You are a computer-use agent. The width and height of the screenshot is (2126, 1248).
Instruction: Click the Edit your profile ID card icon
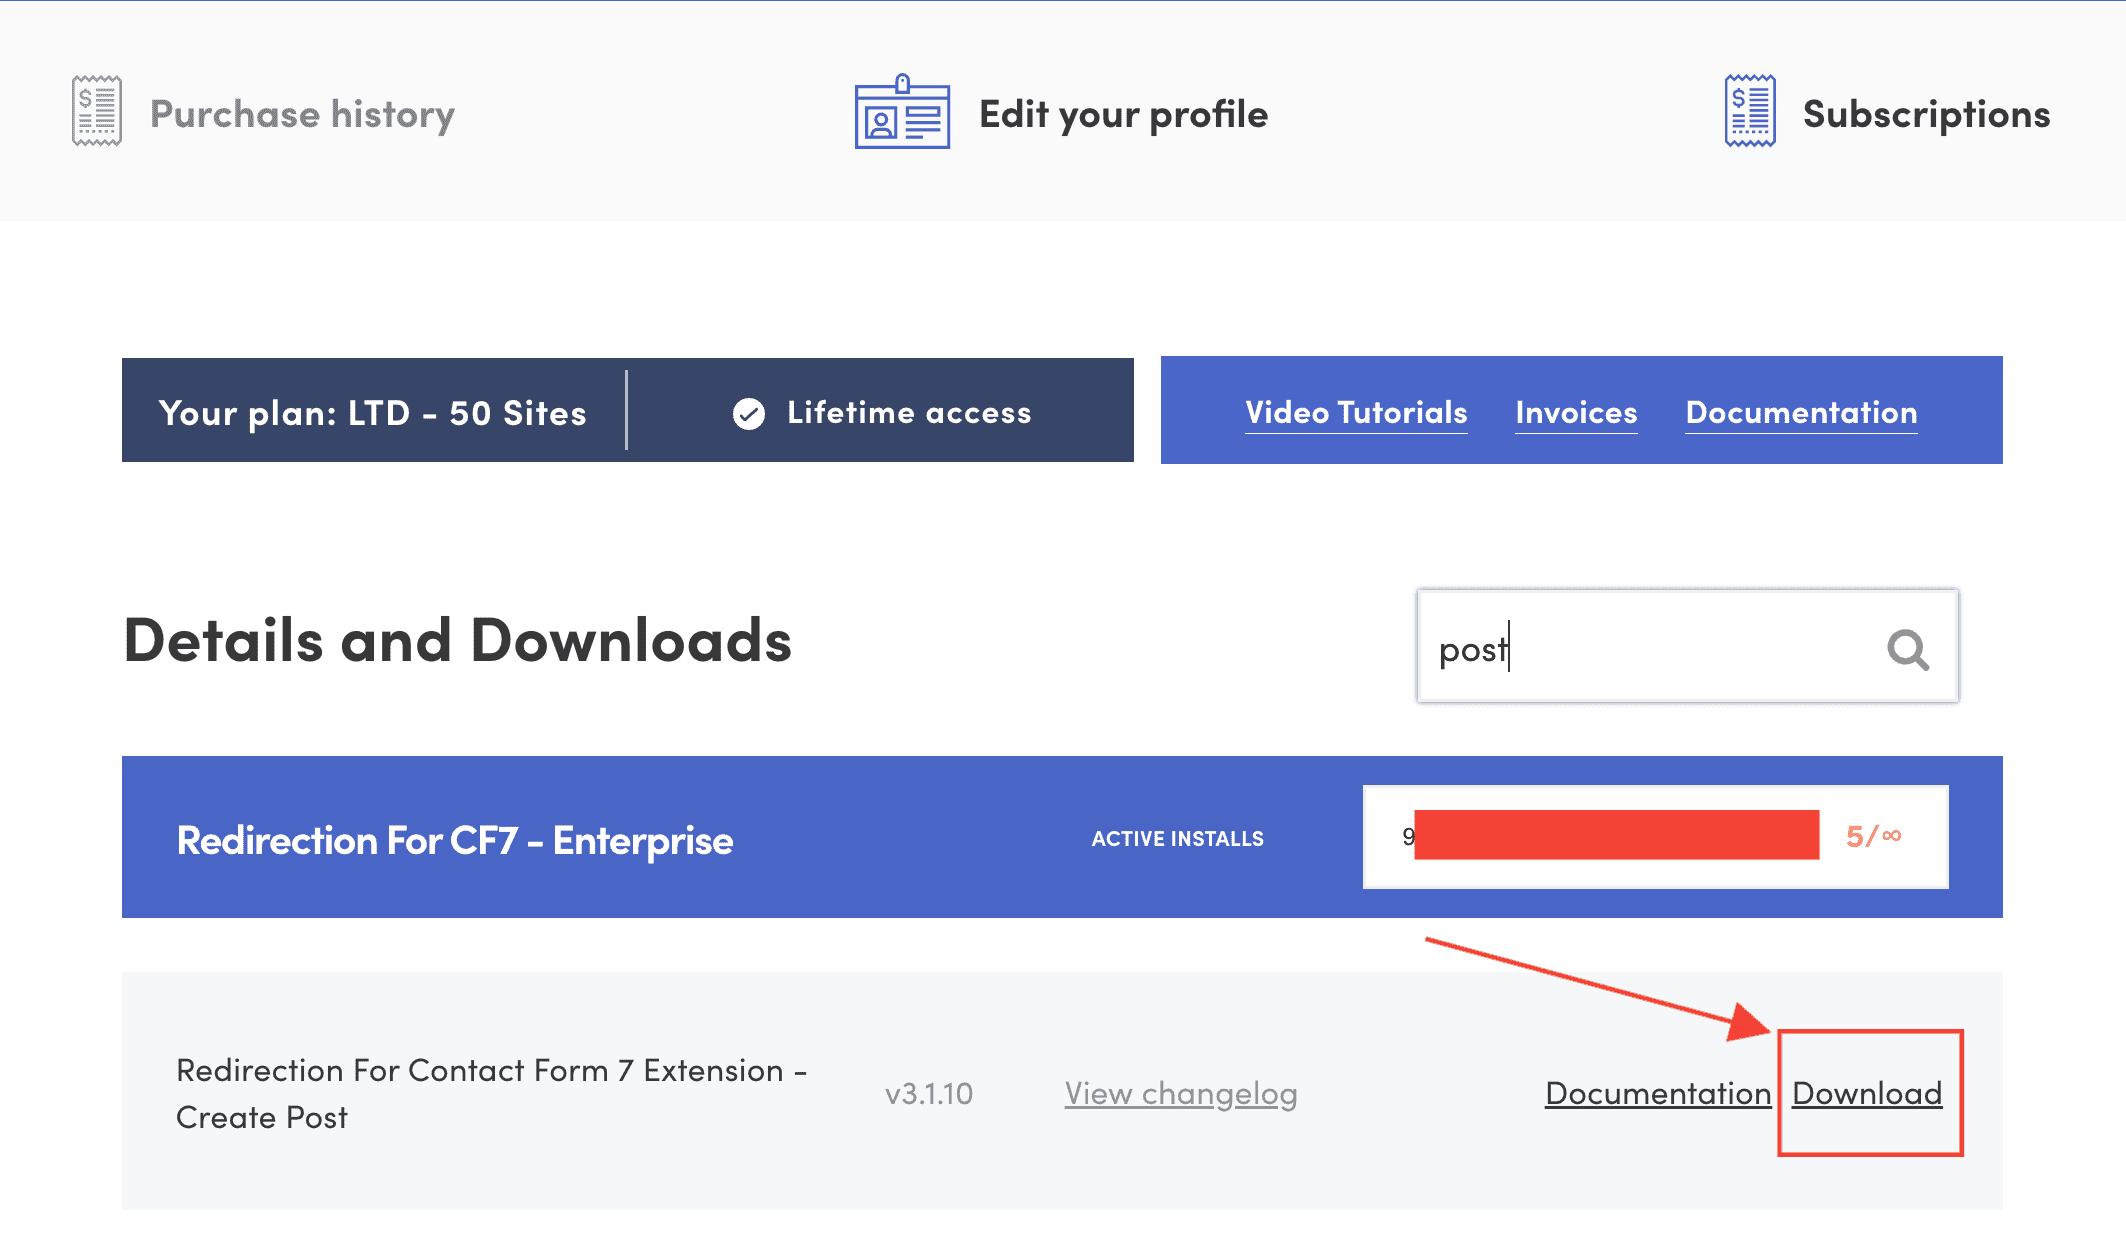[x=902, y=112]
